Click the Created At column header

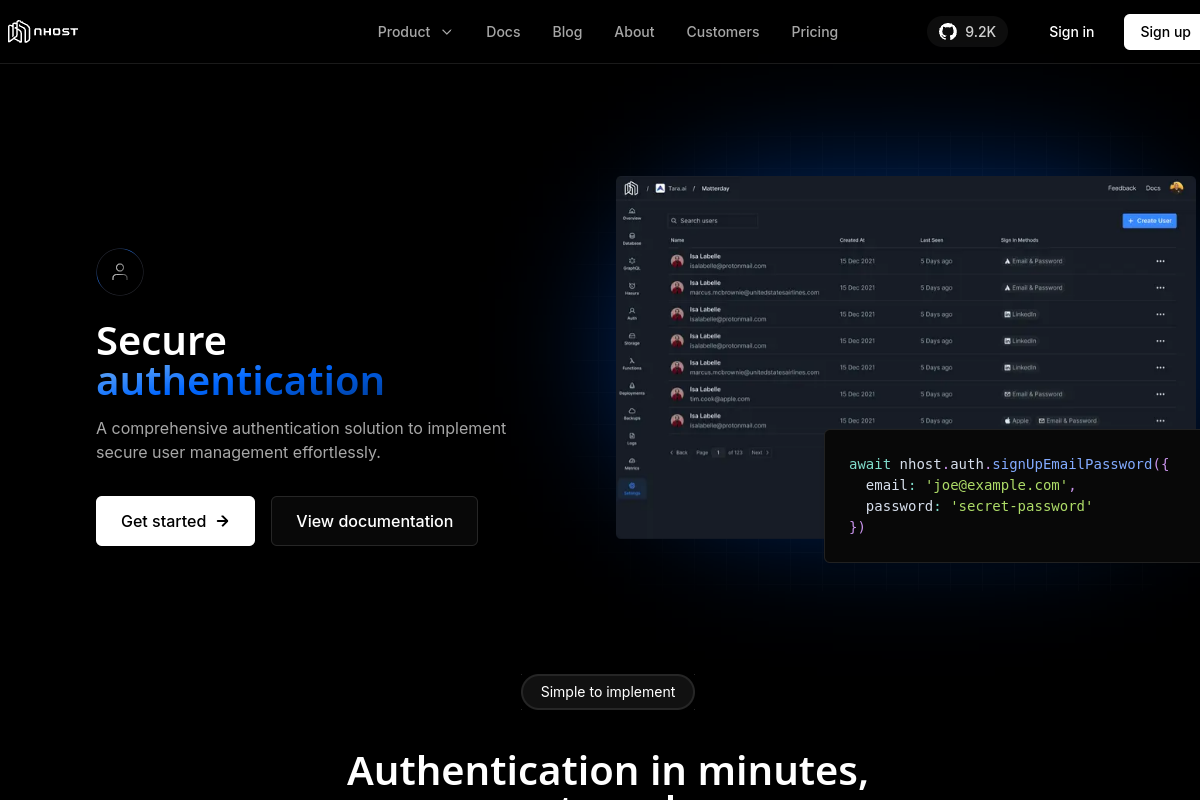[852, 240]
